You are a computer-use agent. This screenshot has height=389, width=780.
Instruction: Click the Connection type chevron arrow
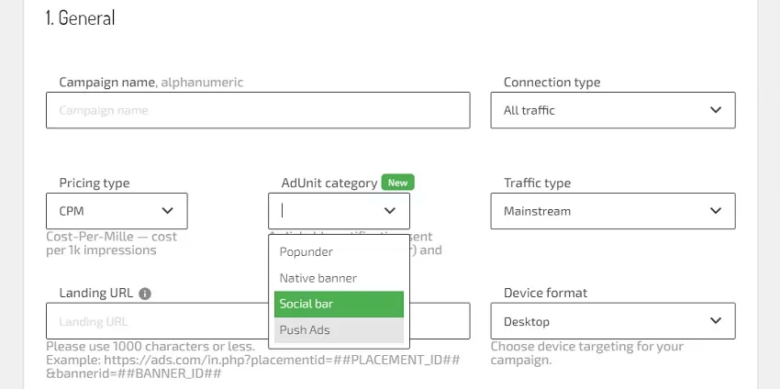[715, 110]
